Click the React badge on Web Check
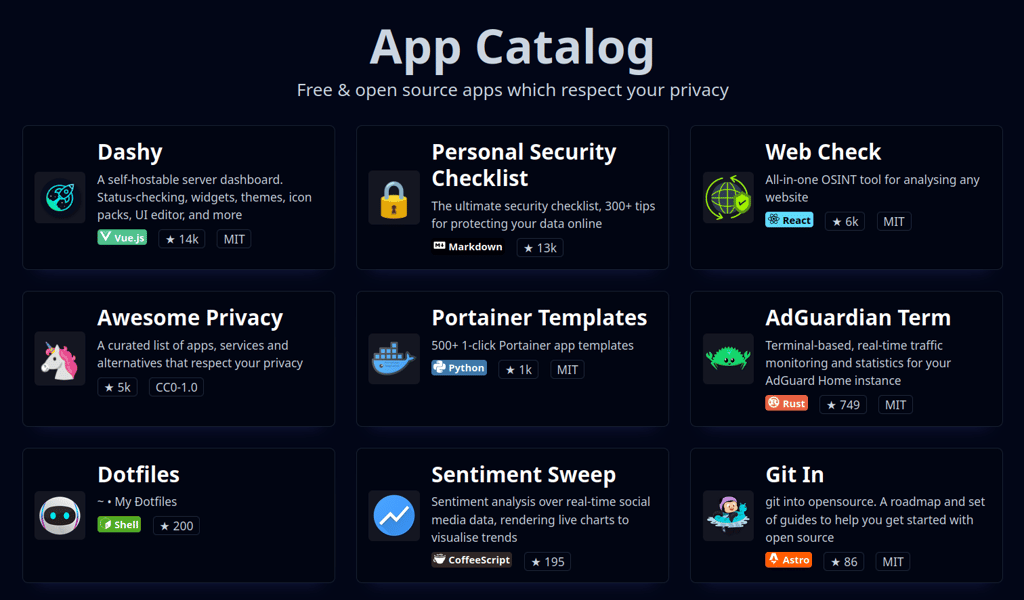The width and height of the screenshot is (1024, 600). pyautogui.click(x=789, y=220)
